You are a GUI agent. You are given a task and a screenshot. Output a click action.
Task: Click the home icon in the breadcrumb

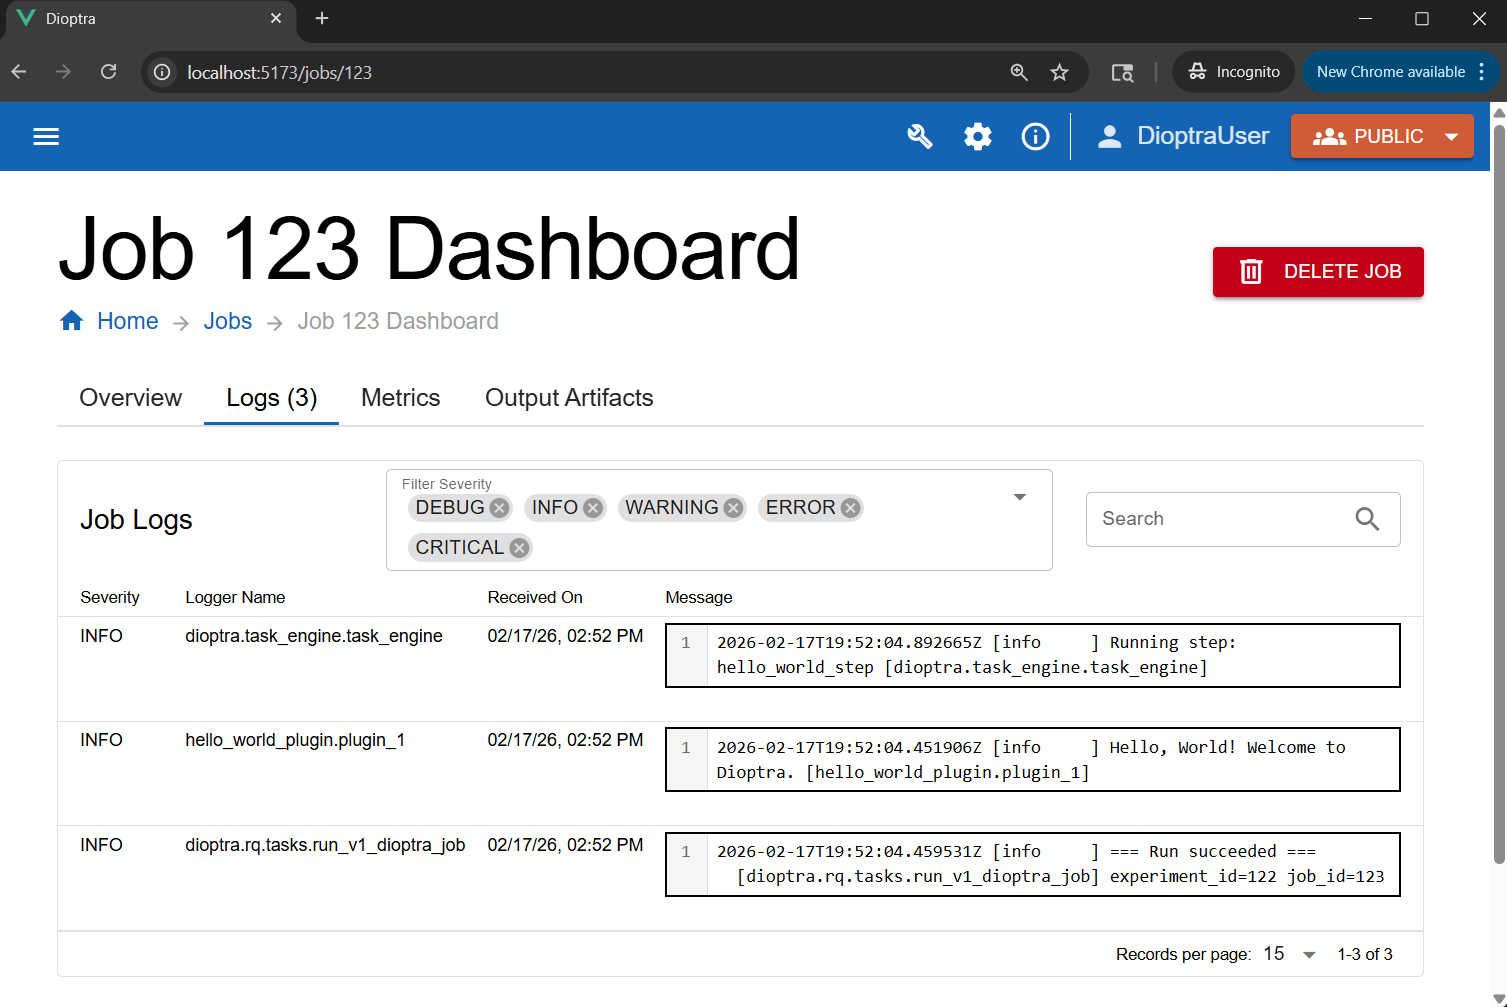(71, 320)
